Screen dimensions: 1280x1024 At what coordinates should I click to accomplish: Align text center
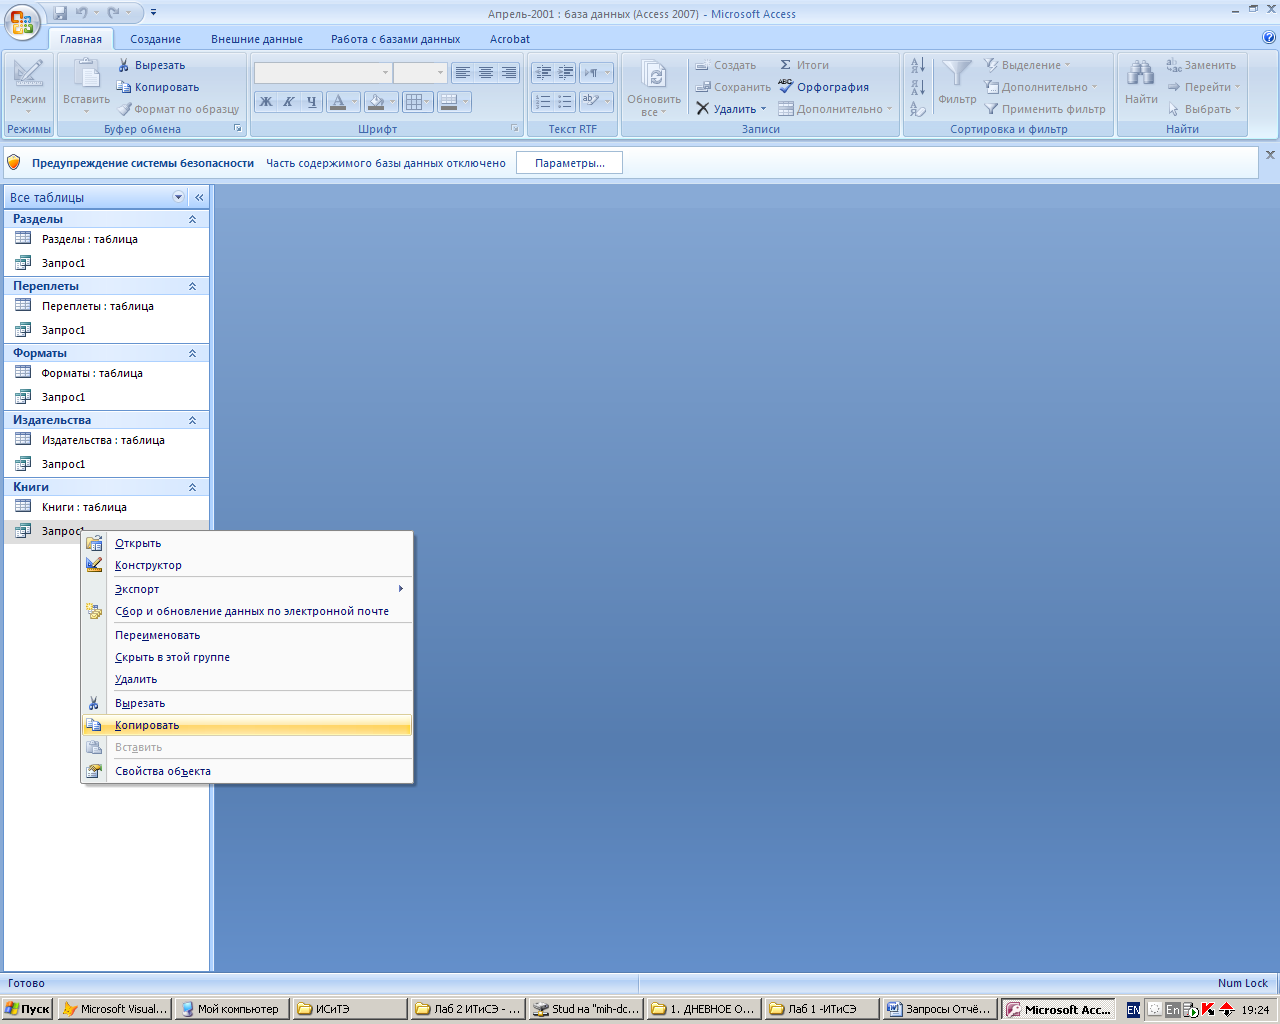pyautogui.click(x=486, y=73)
